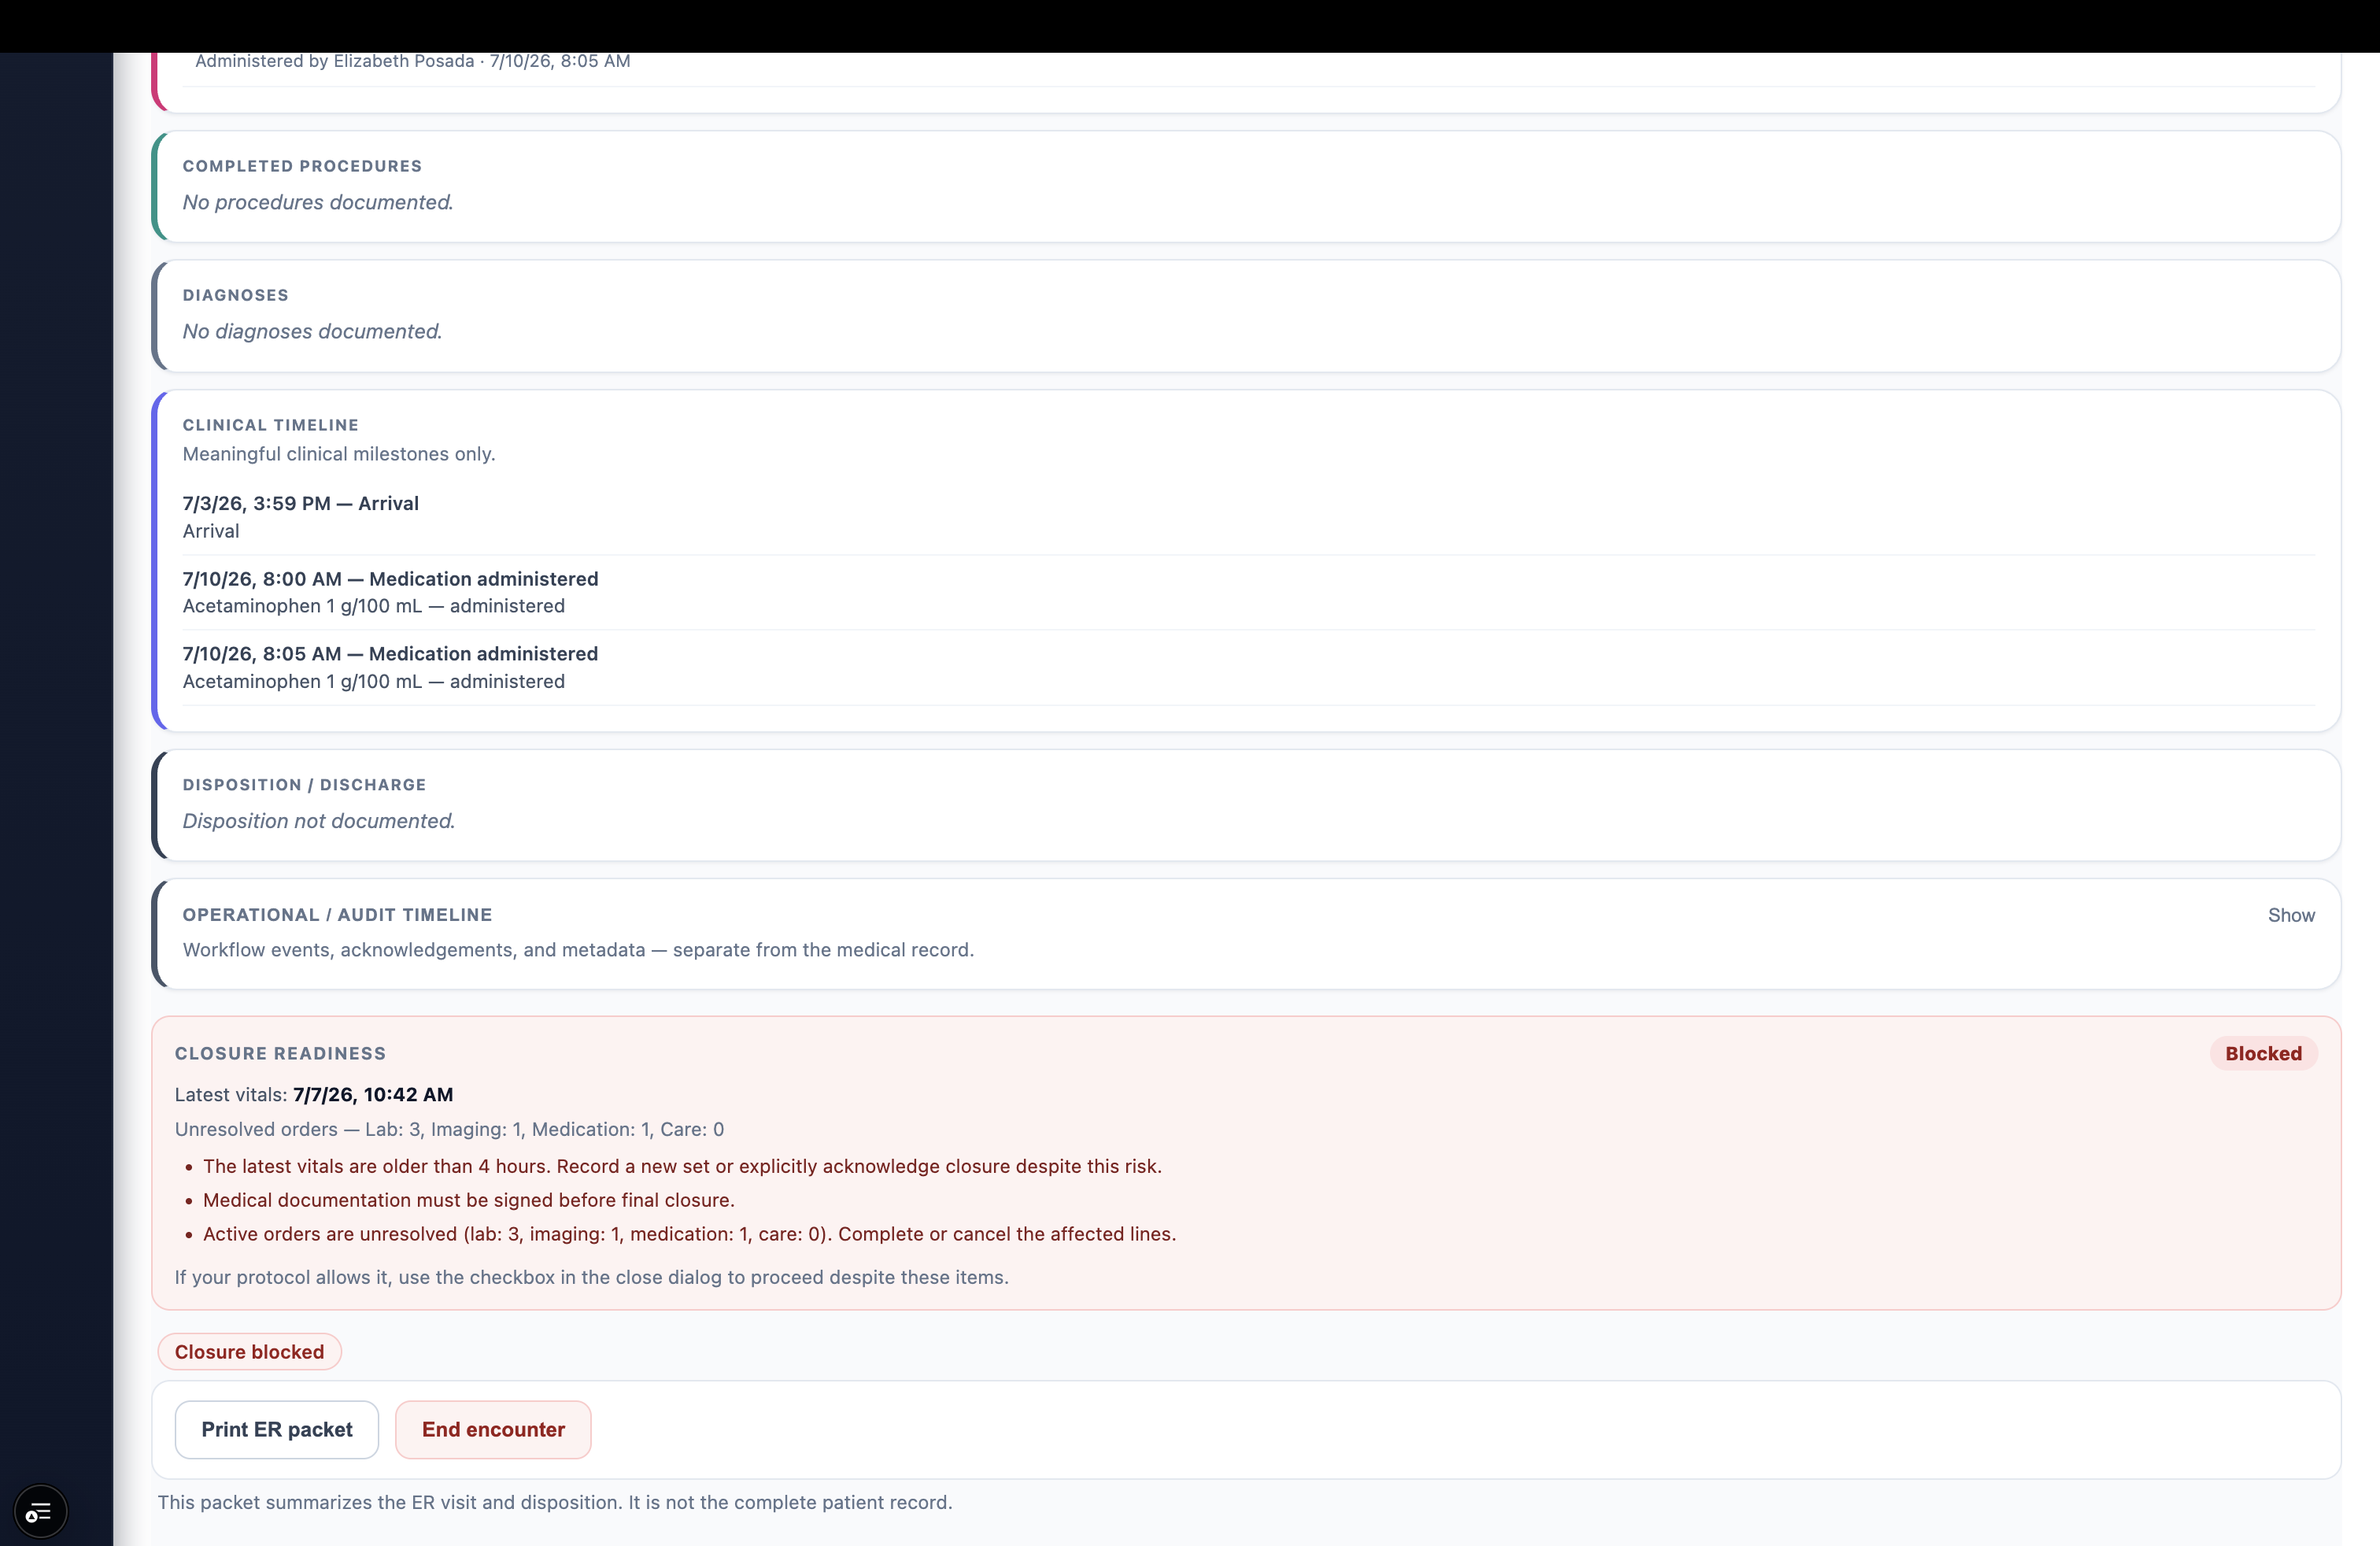Click the Blocked status badge
Image resolution: width=2380 pixels, height=1546 pixels.
(2263, 1053)
